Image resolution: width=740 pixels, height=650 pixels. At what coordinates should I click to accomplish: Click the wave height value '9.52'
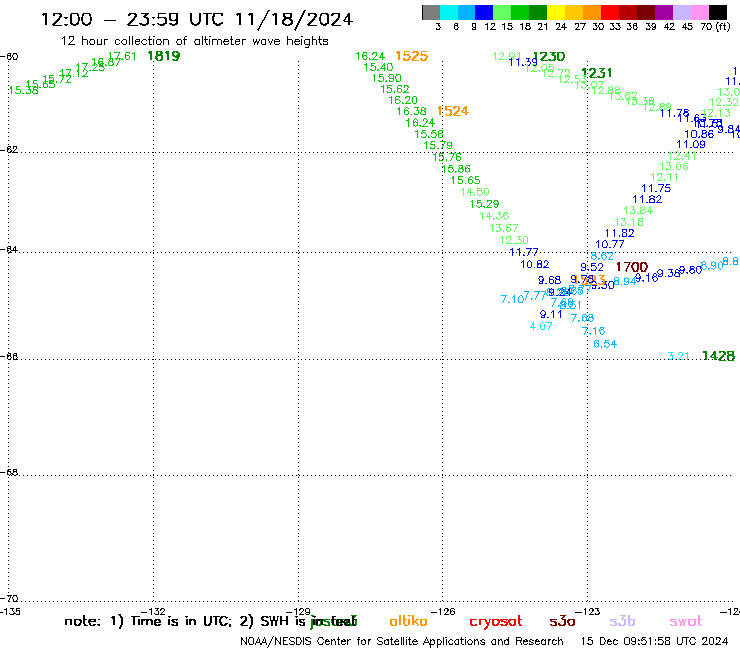tap(592, 267)
